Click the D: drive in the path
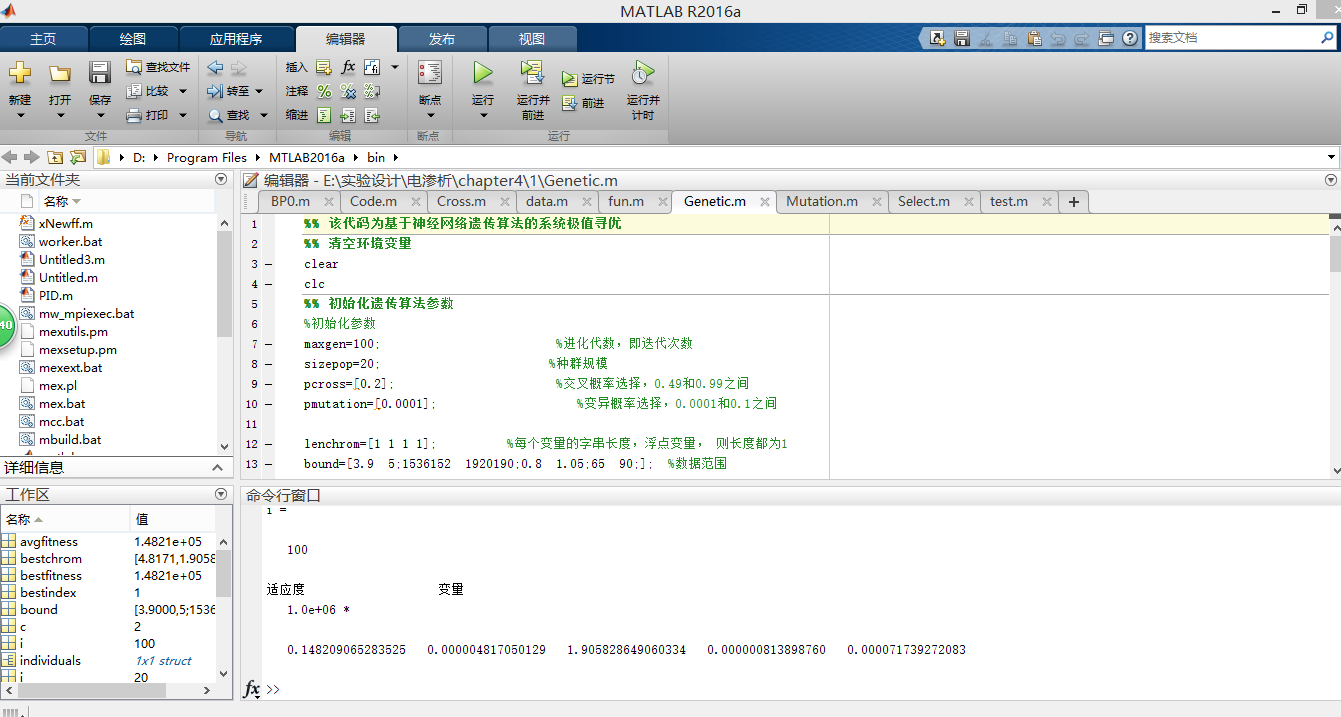The image size is (1341, 717). pos(139,157)
